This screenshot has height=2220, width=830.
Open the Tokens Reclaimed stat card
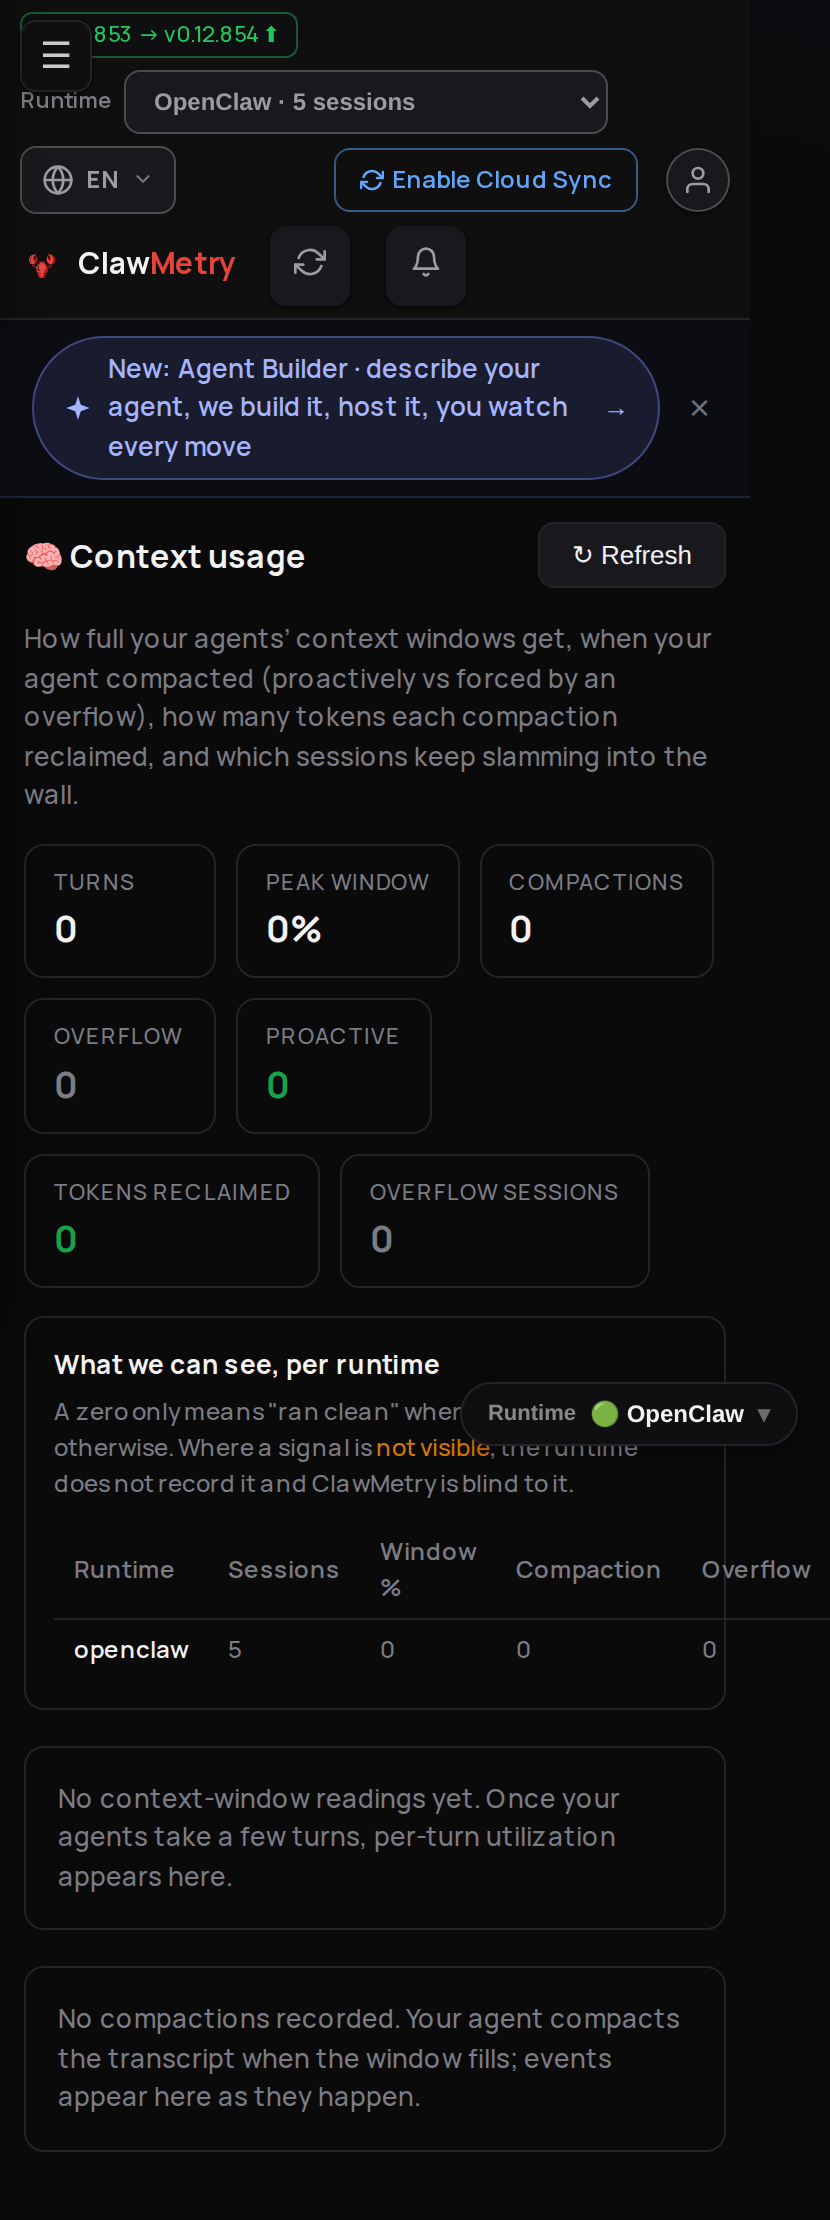point(172,1221)
